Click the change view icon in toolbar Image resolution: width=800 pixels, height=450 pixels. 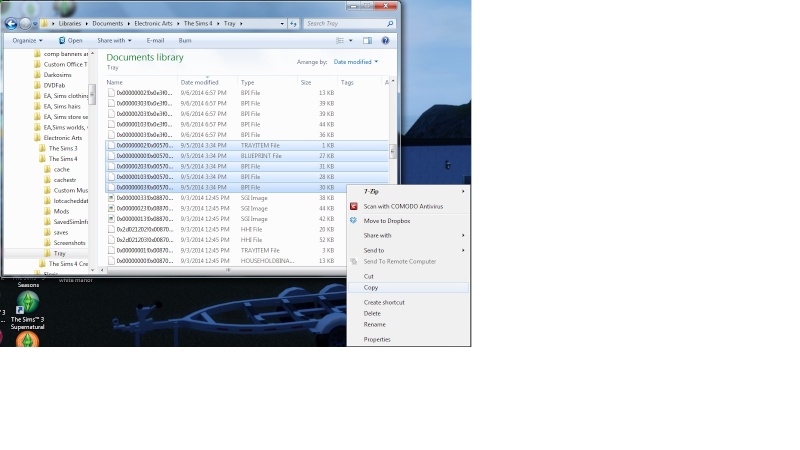pyautogui.click(x=340, y=40)
